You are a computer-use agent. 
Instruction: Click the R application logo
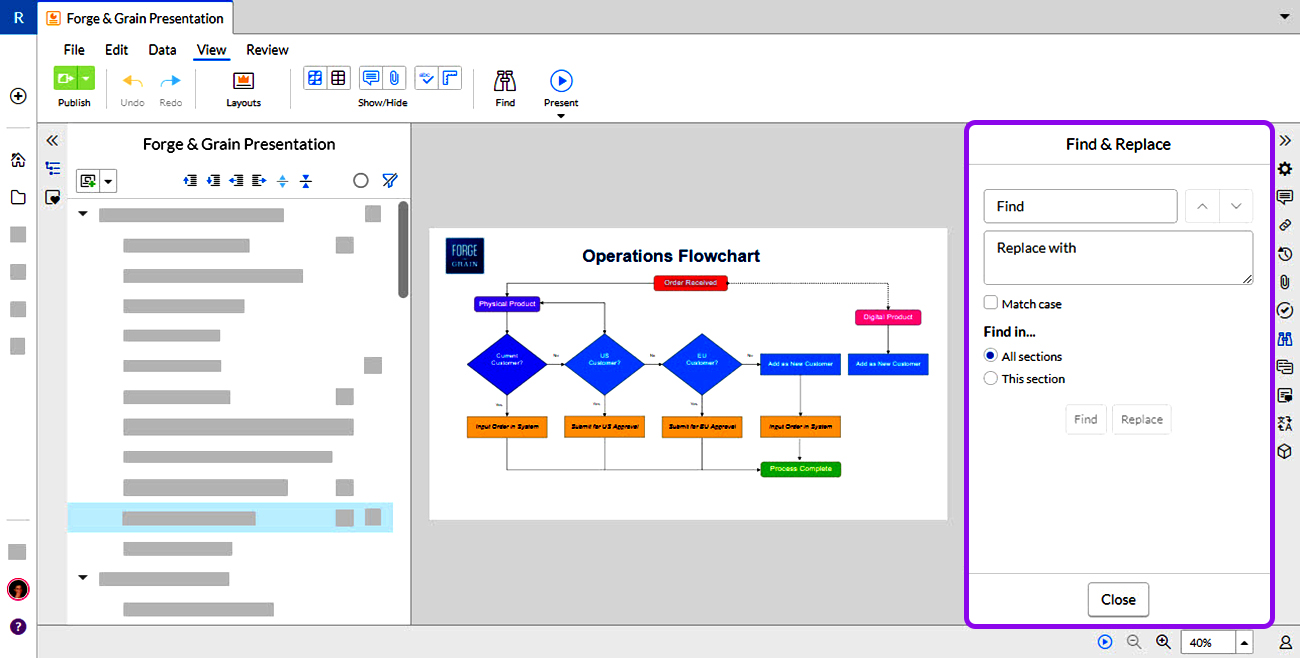(x=18, y=18)
